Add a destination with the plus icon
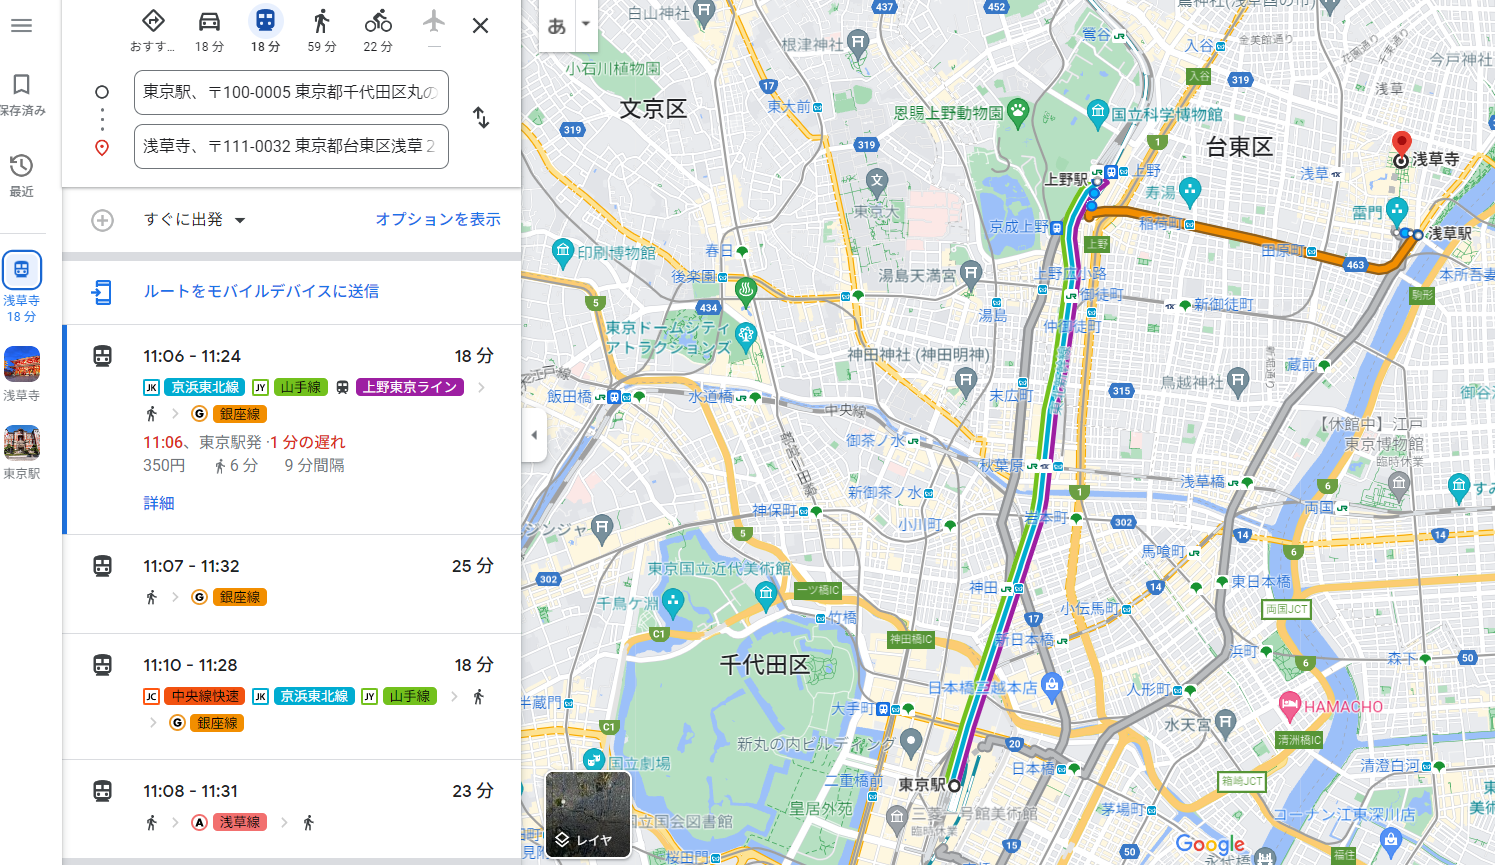This screenshot has width=1495, height=865. pos(102,220)
